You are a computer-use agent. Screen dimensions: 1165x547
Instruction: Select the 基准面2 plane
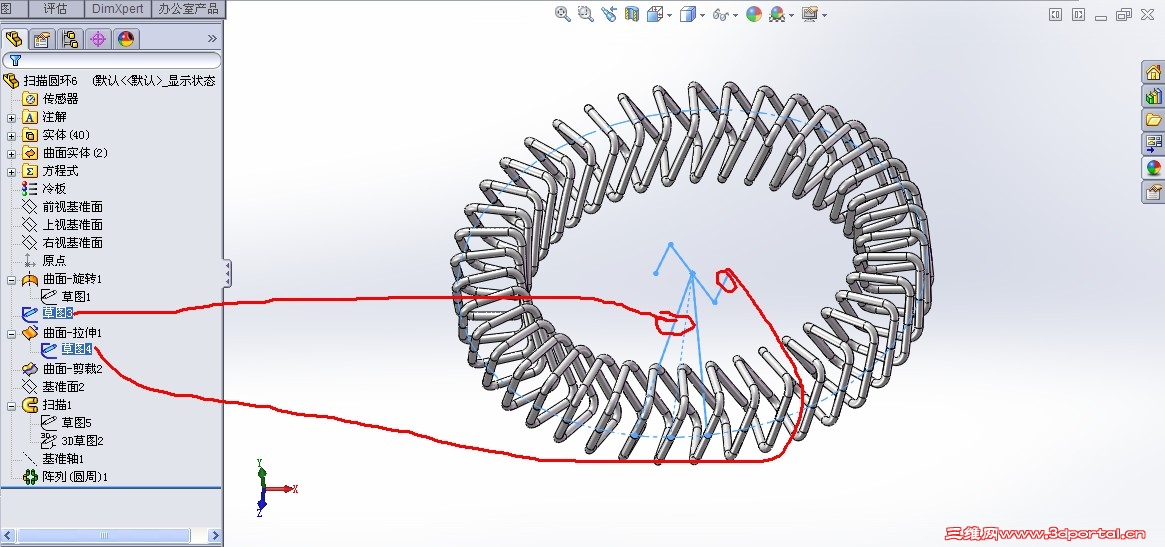[63, 386]
